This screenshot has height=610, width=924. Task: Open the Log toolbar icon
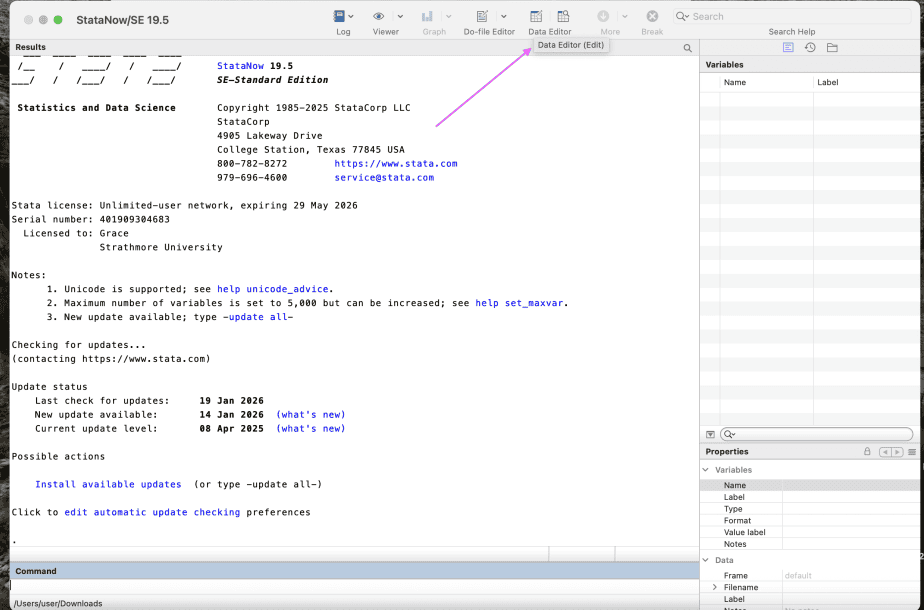(341, 17)
